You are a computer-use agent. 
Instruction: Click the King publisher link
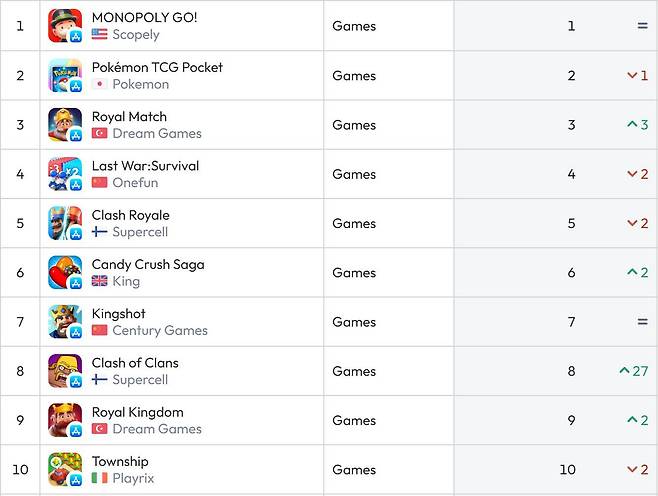click(x=126, y=282)
